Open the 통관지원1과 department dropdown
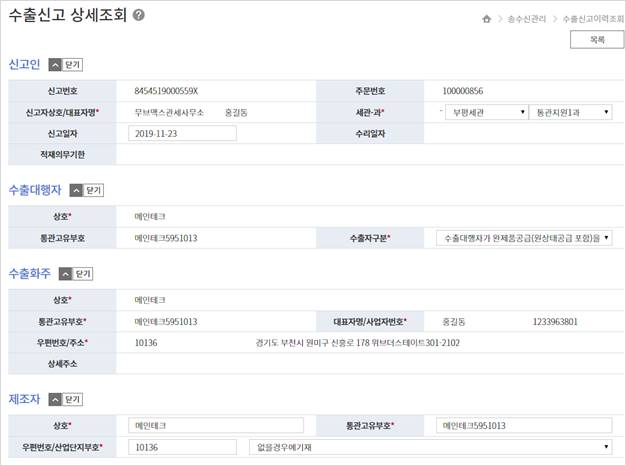 [570, 113]
